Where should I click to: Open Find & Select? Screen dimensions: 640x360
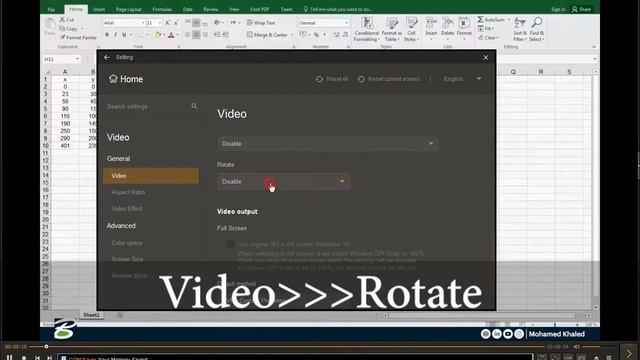(x=537, y=29)
